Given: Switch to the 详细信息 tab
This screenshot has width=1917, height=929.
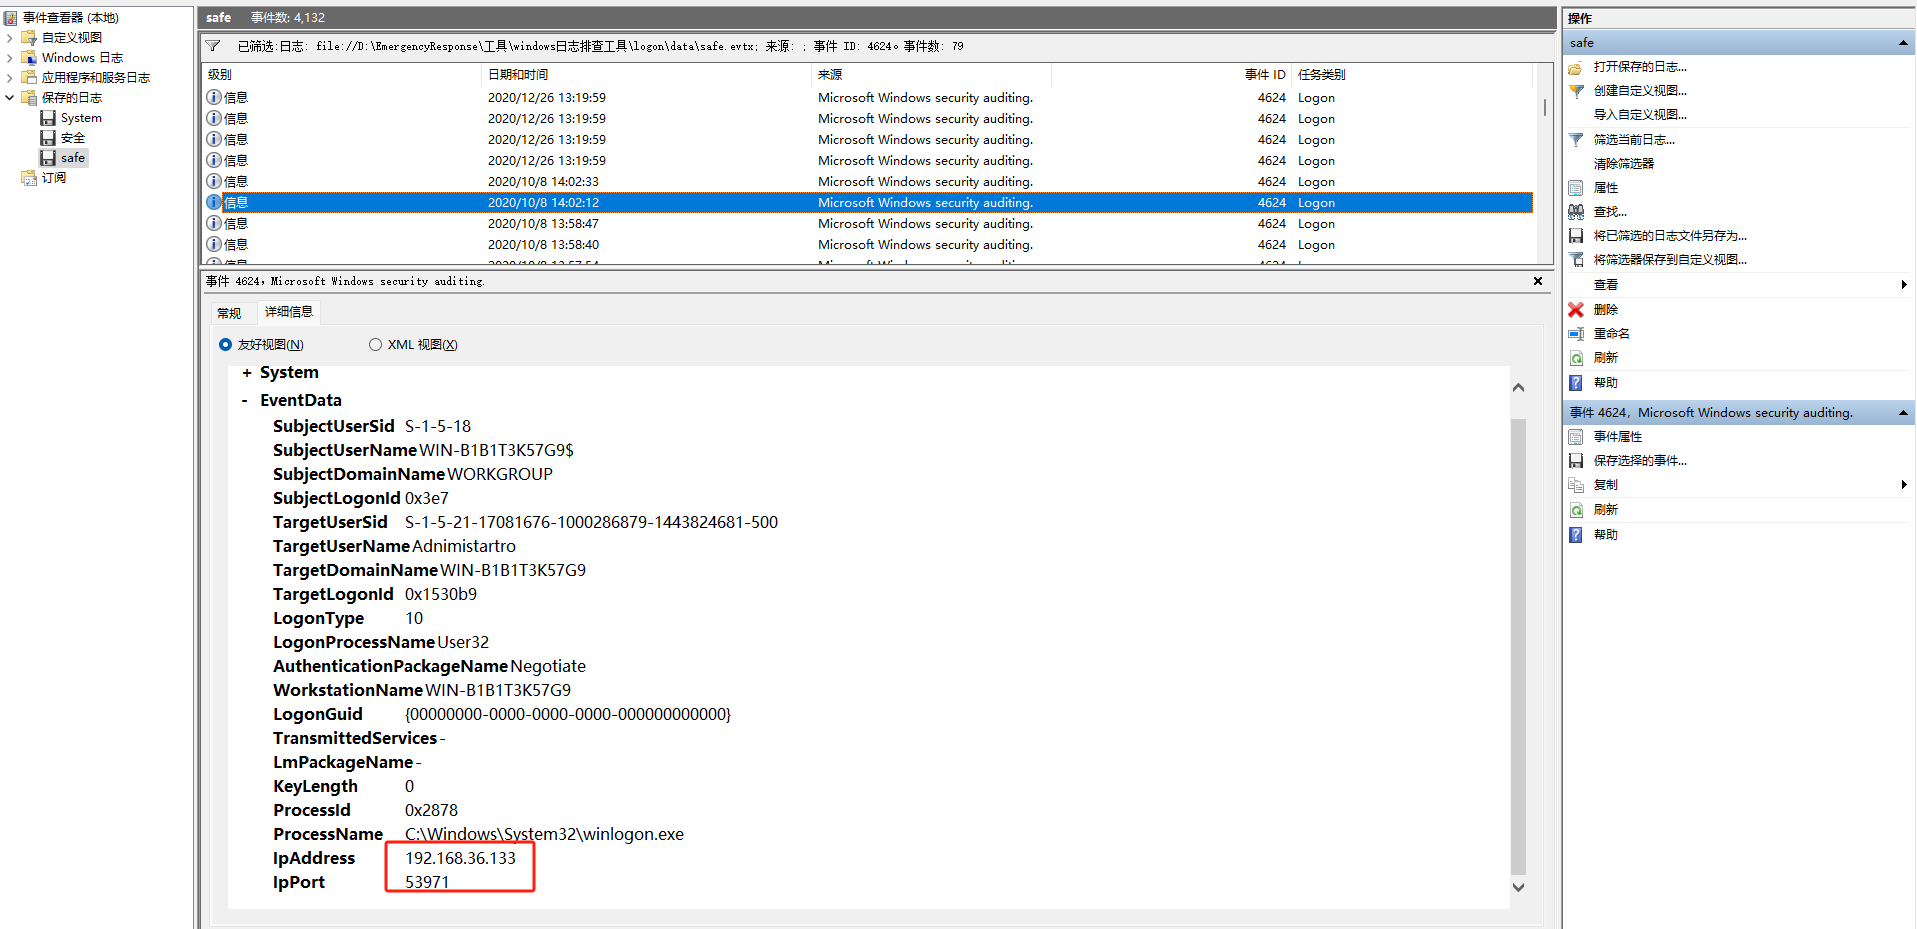Looking at the screenshot, I should (289, 312).
